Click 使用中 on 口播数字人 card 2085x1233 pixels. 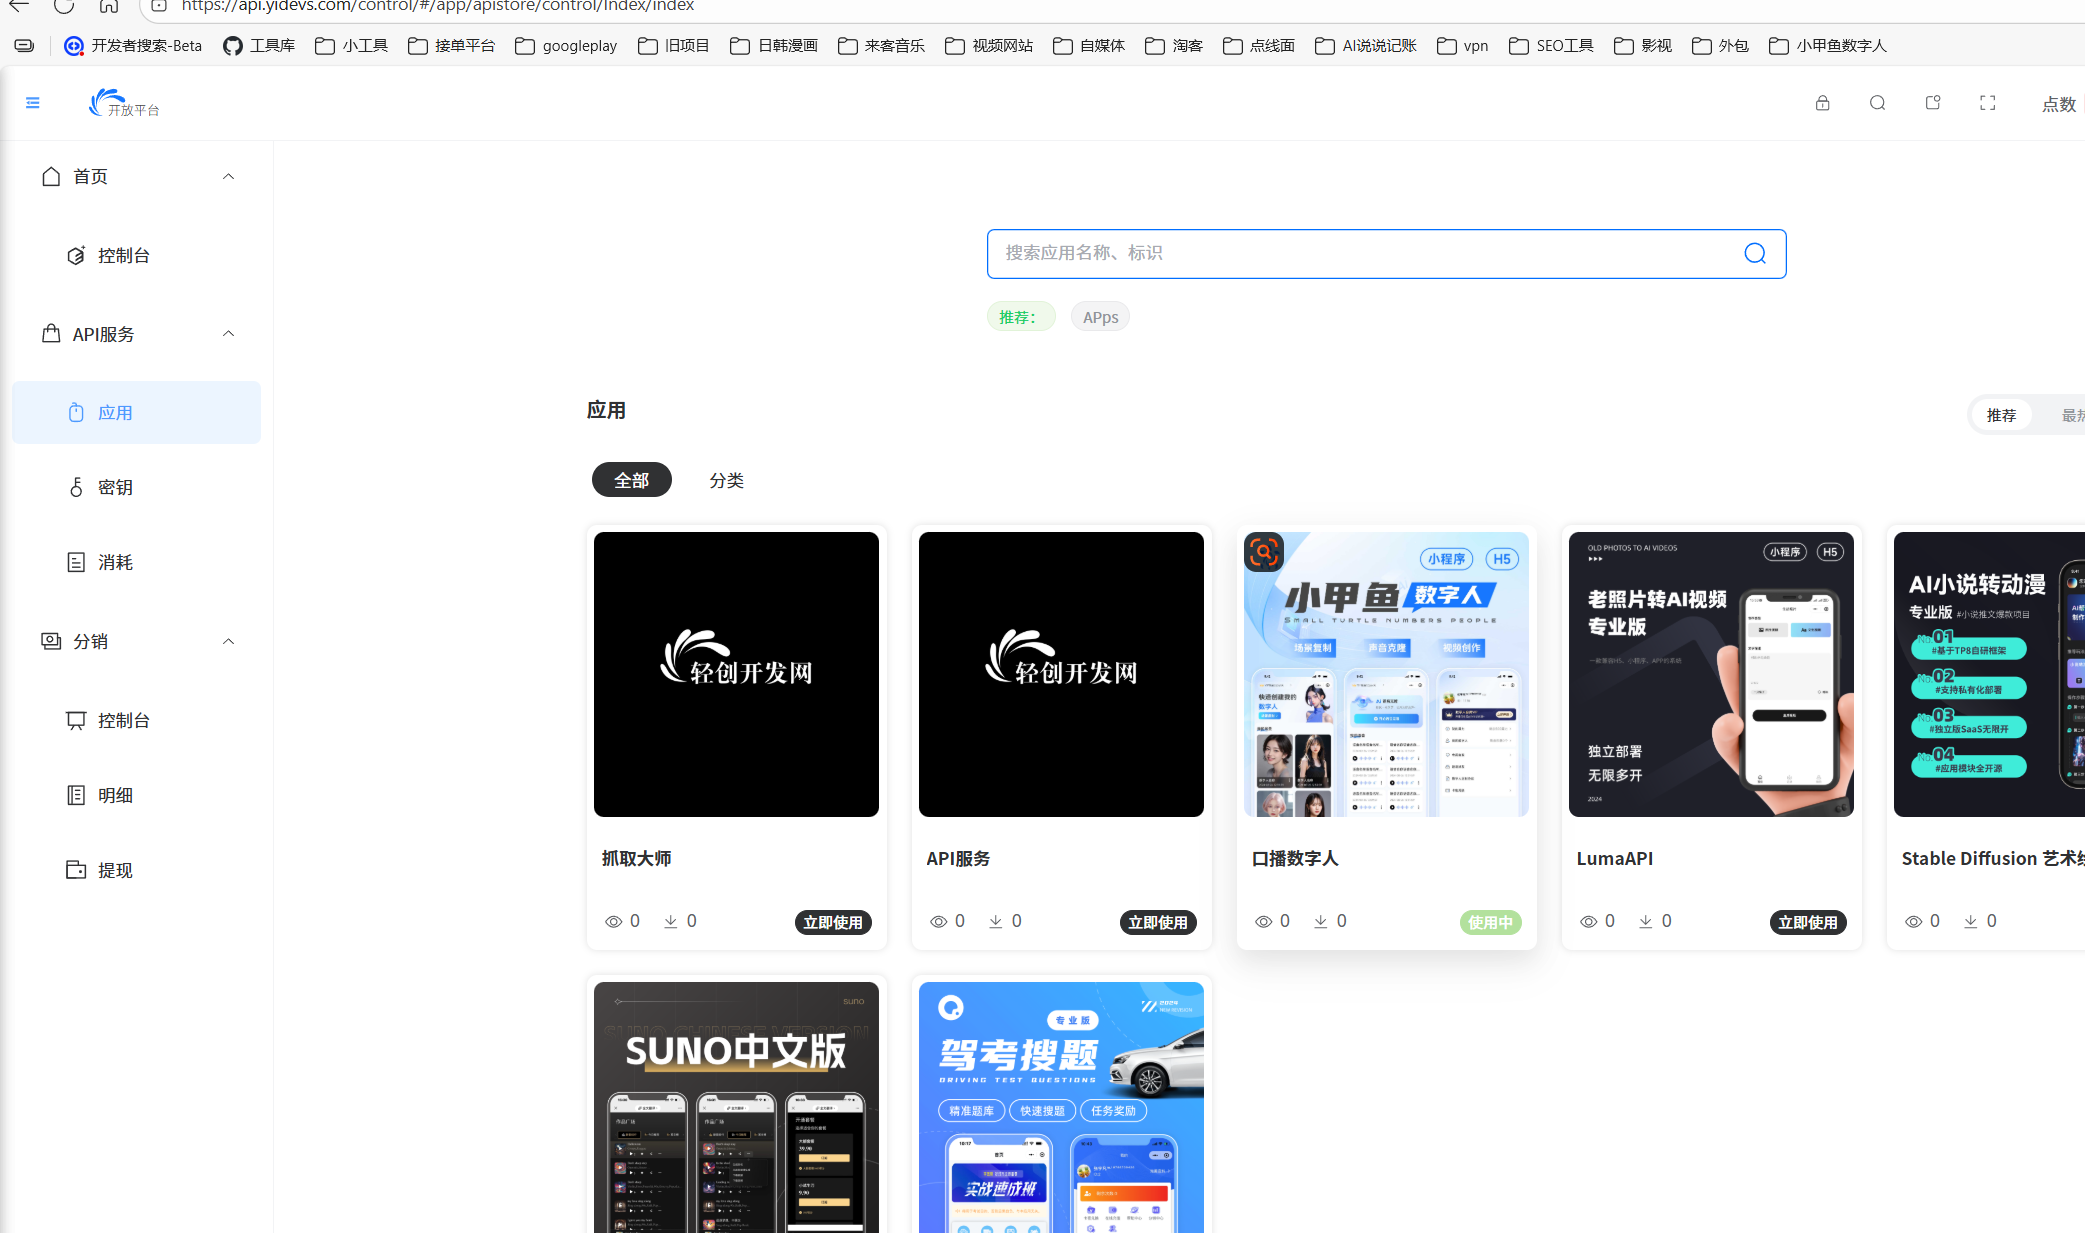click(x=1490, y=922)
